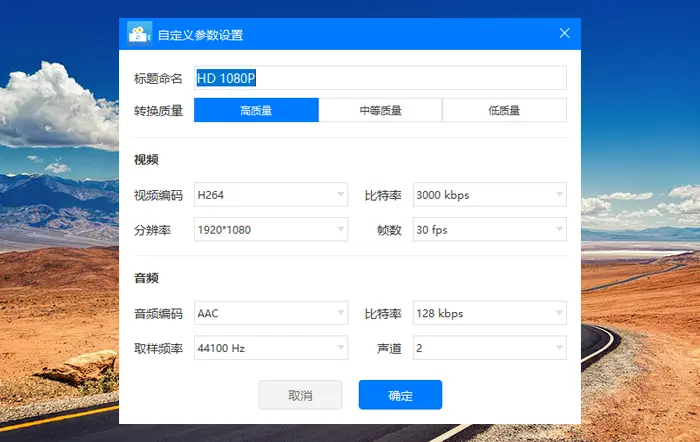The image size is (700, 442).
Task: Click the 帧数 label
Action: [389, 230]
